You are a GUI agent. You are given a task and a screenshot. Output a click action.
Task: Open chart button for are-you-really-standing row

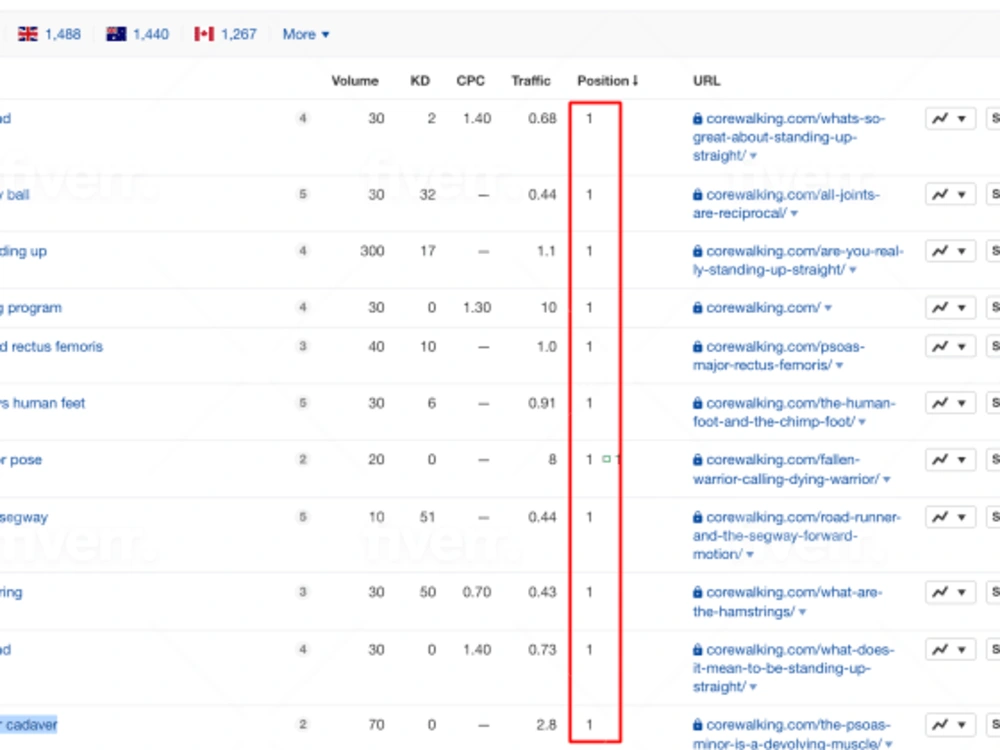pyautogui.click(x=950, y=251)
